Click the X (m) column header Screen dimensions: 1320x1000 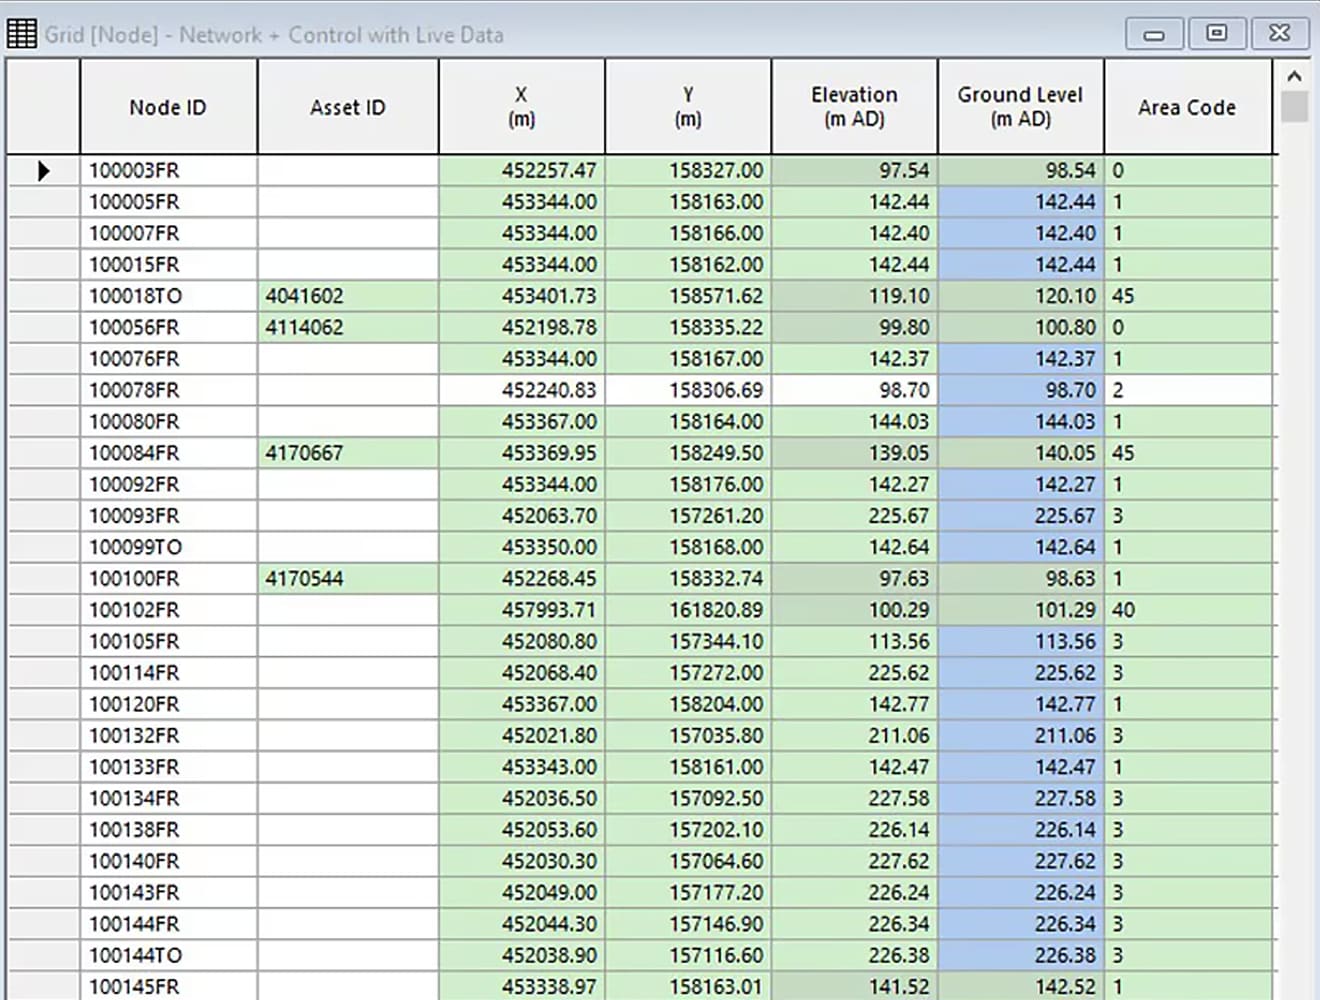521,107
